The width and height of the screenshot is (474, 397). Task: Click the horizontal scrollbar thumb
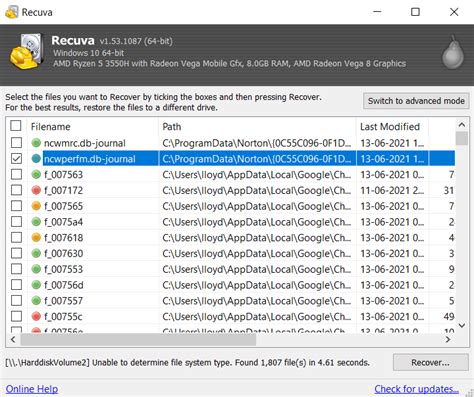click(x=138, y=340)
